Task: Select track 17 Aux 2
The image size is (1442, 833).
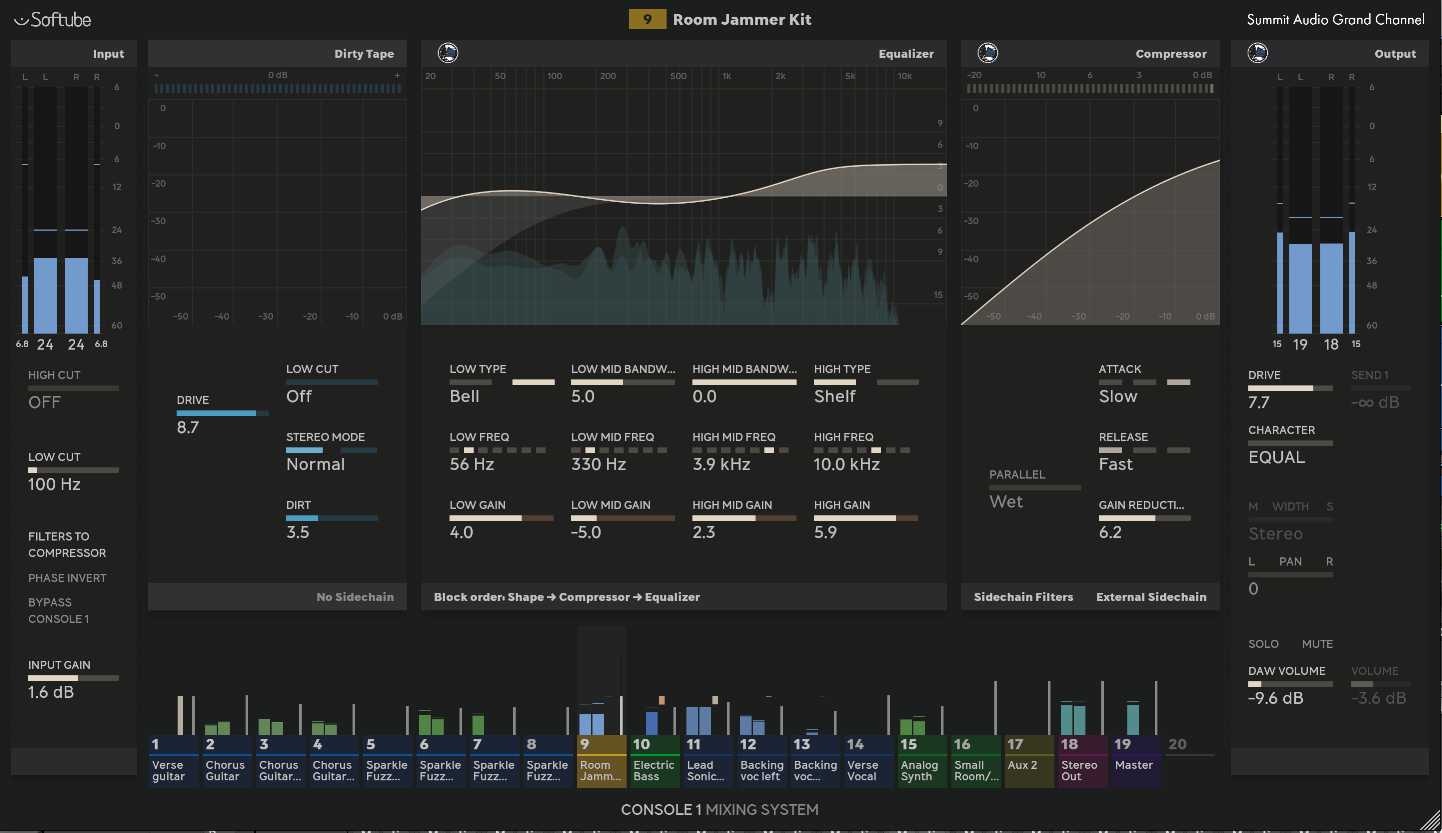Action: pyautogui.click(x=1029, y=761)
